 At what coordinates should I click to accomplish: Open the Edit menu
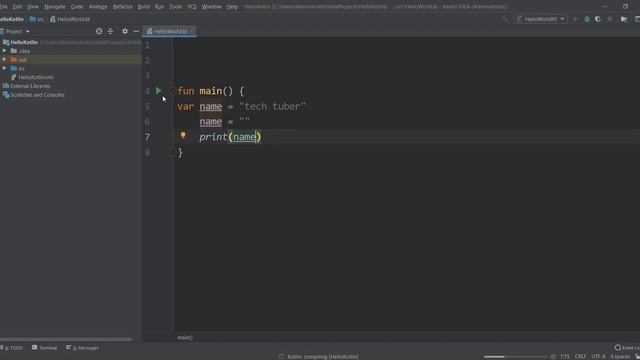pyautogui.click(x=17, y=7)
